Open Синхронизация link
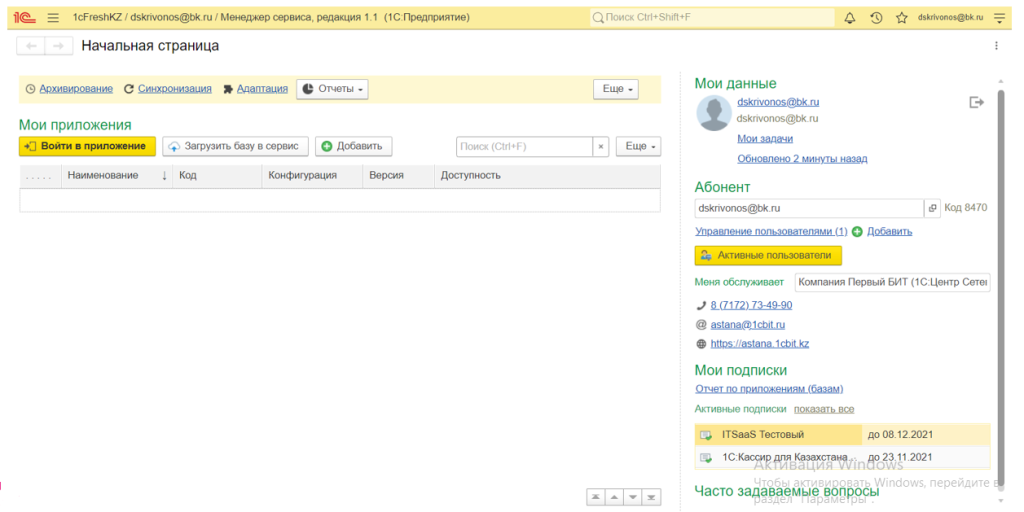The width and height of the screenshot is (1024, 512). click(174, 89)
